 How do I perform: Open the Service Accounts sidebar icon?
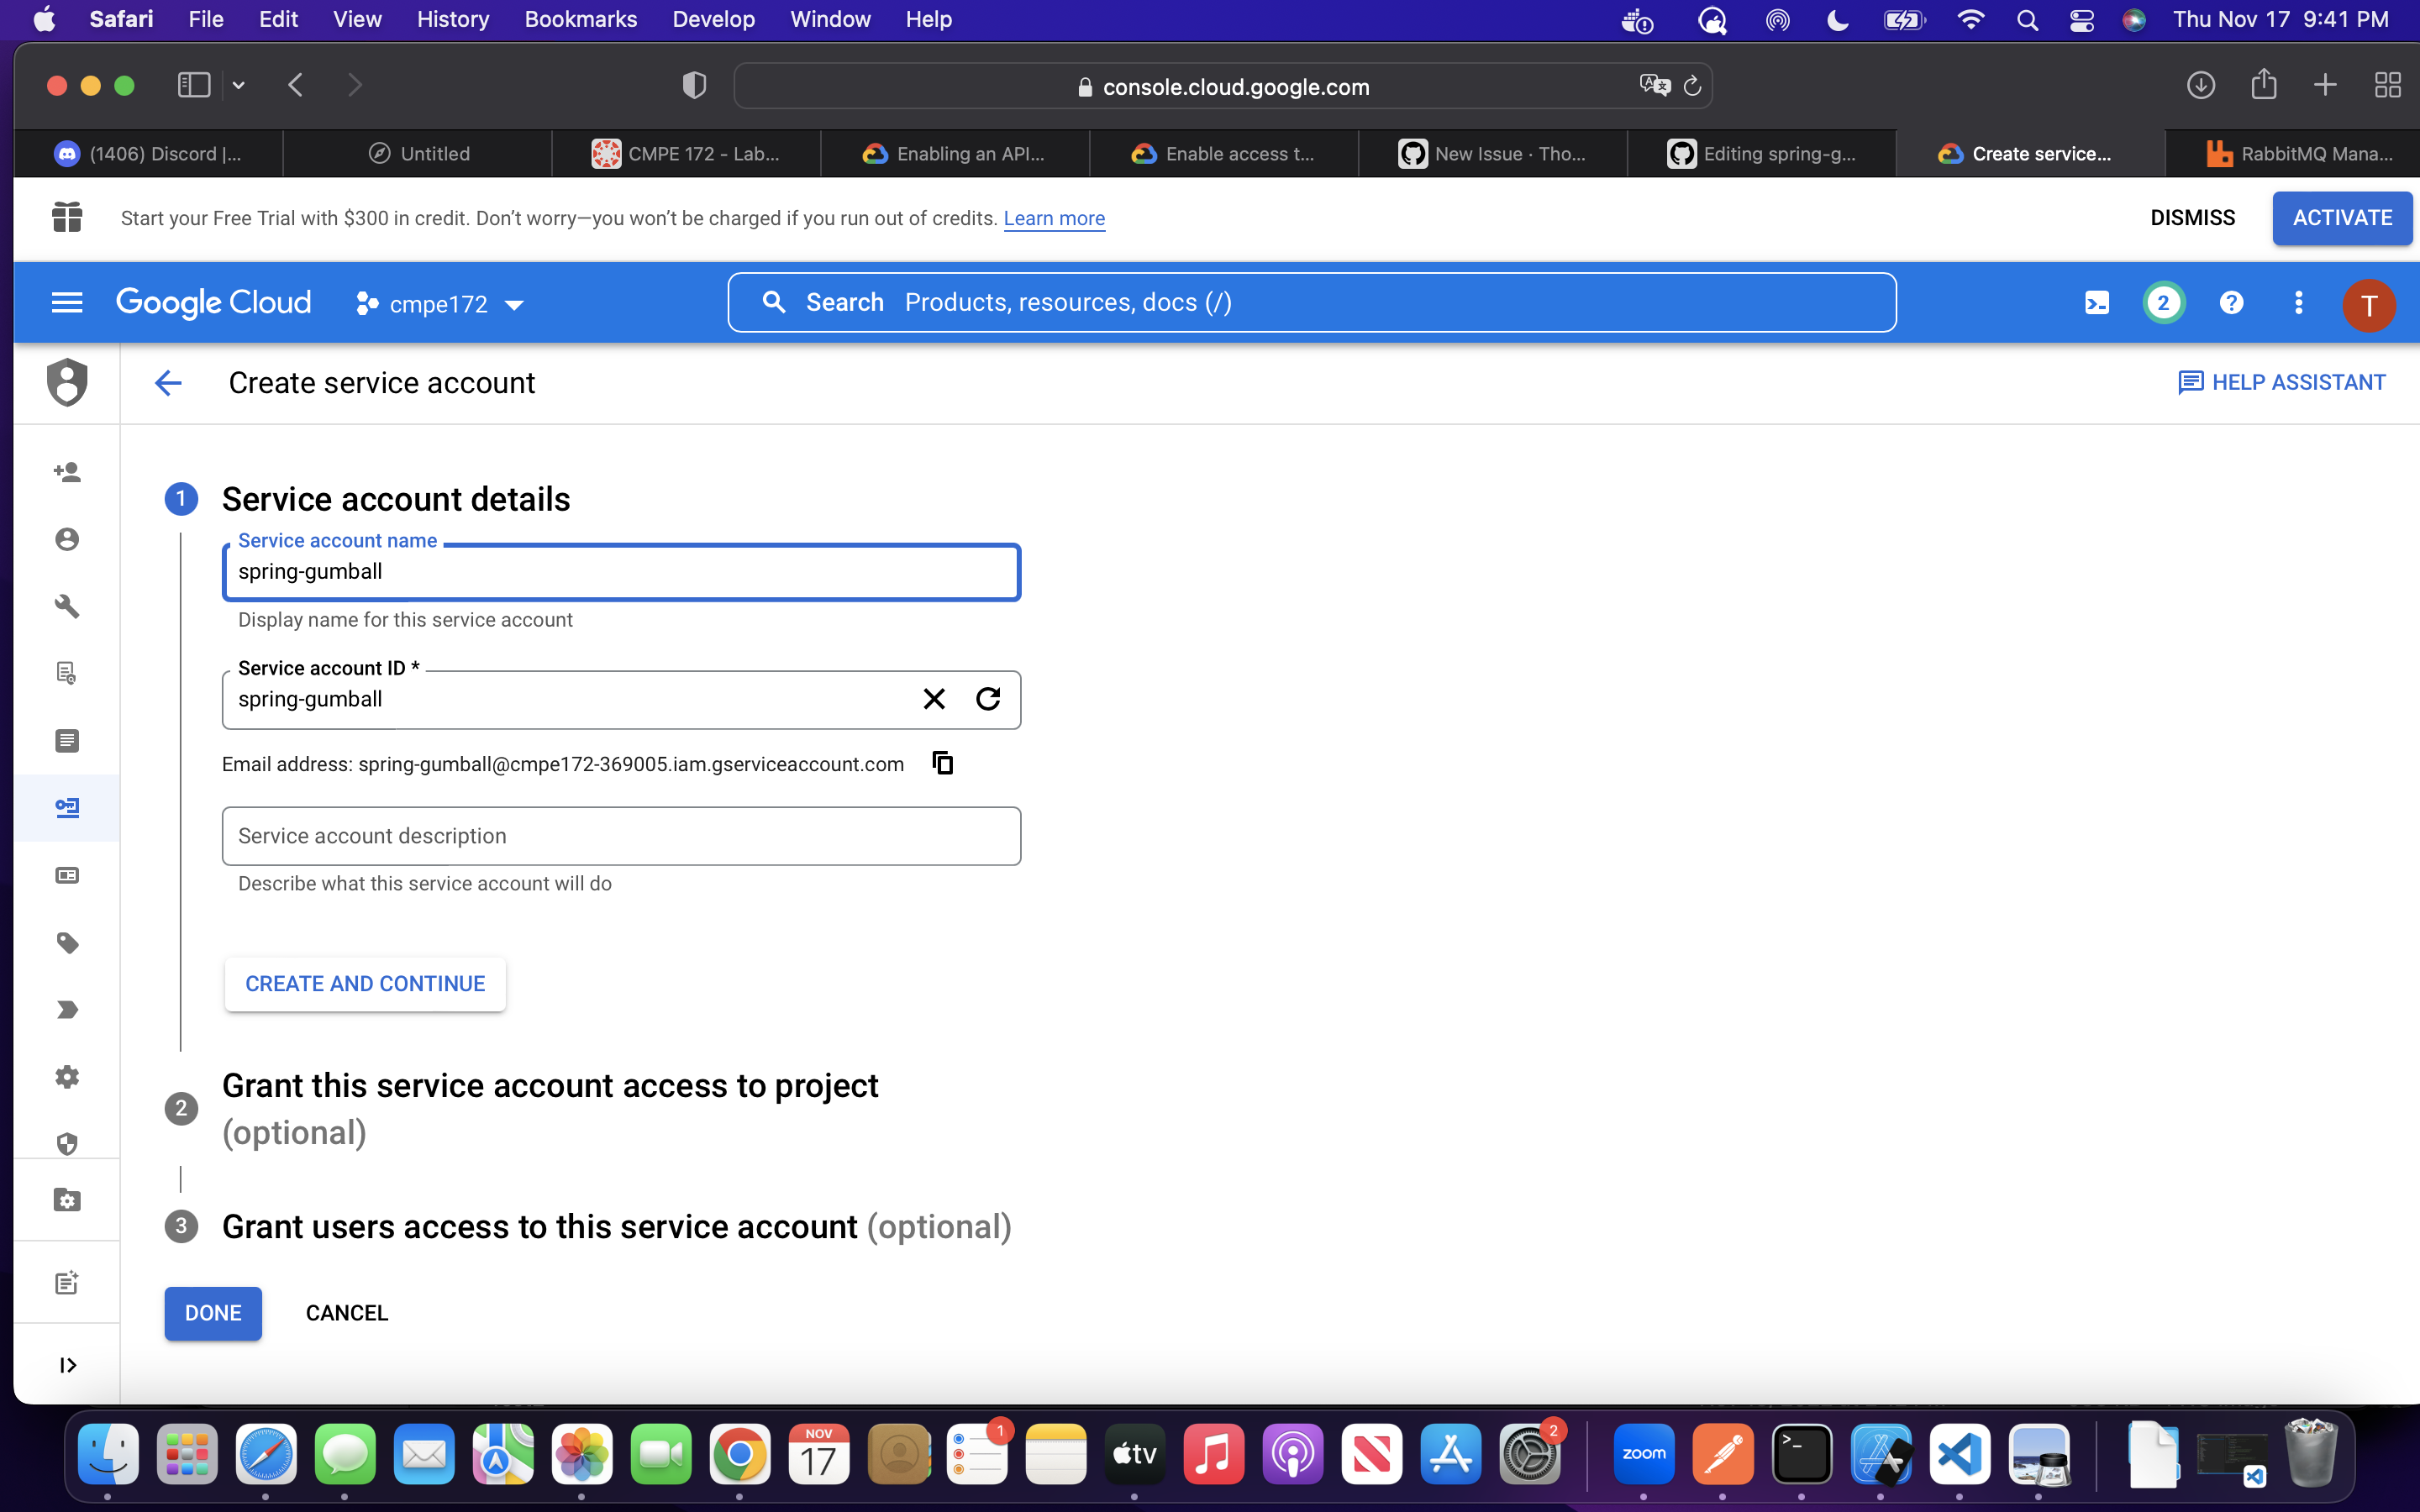(x=67, y=807)
